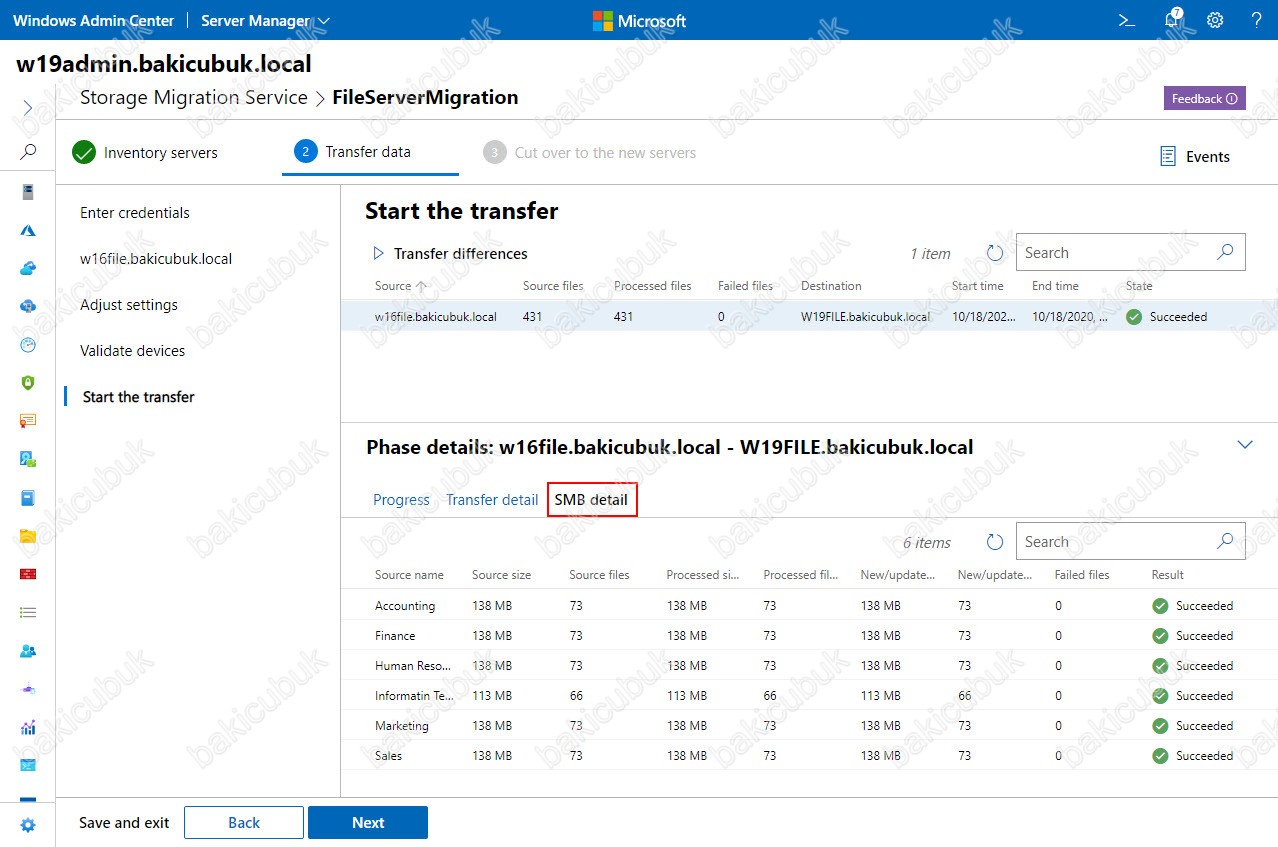Click the State column header
The height and width of the screenshot is (847, 1278).
coord(1139,285)
